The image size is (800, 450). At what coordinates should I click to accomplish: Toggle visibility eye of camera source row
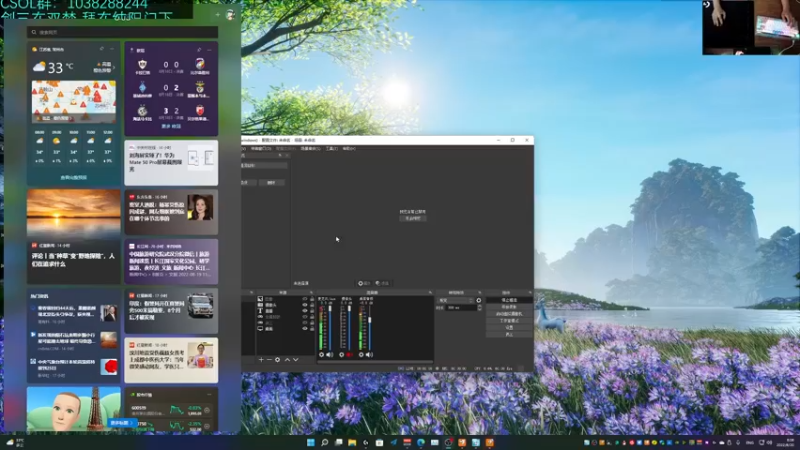pyautogui.click(x=305, y=305)
